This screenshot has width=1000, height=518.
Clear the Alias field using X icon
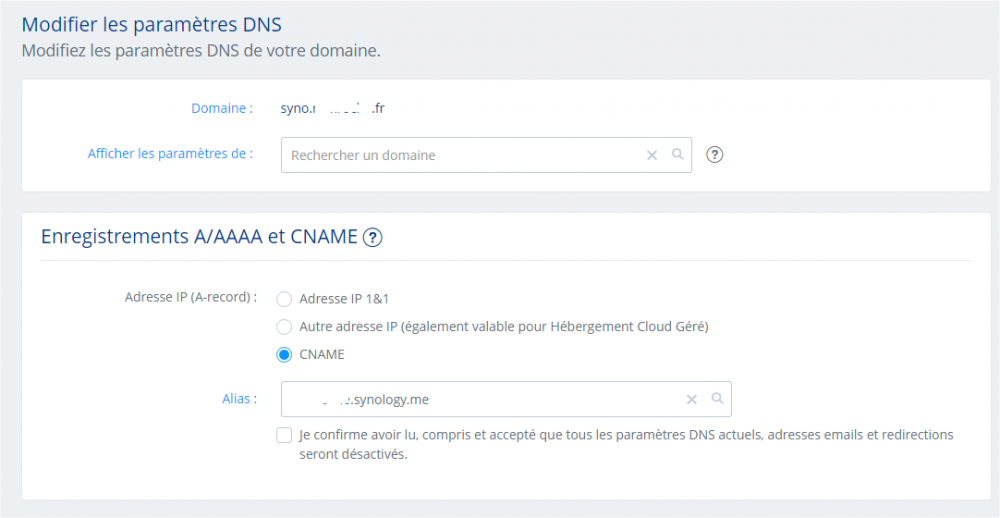pyautogui.click(x=691, y=399)
